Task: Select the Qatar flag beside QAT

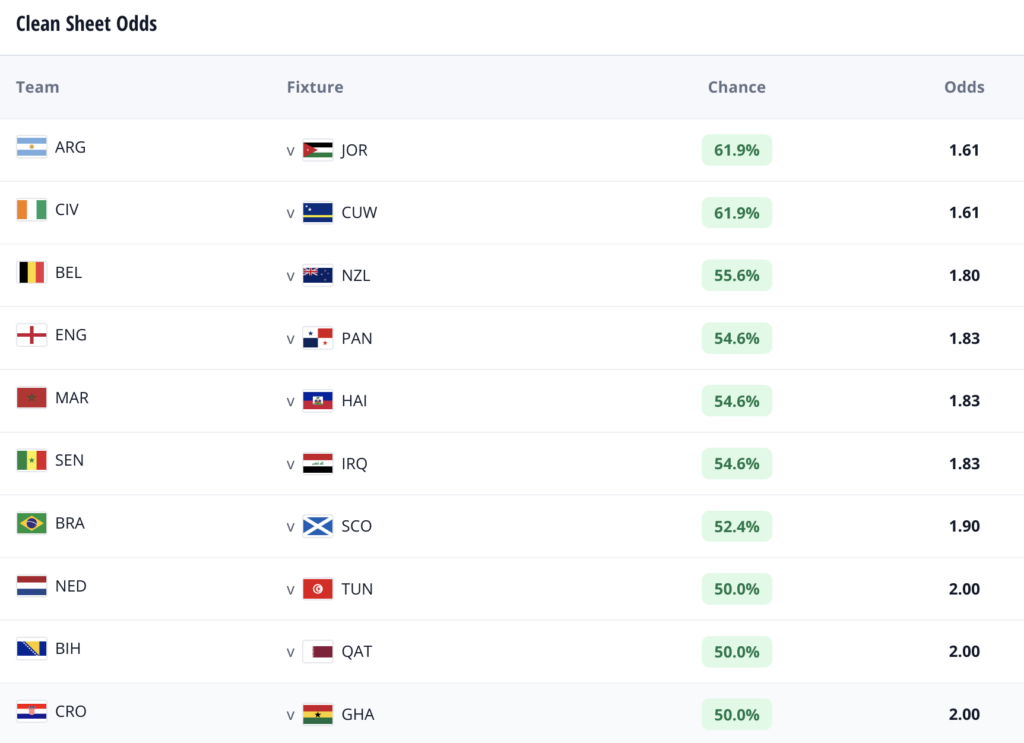Action: [x=317, y=652]
